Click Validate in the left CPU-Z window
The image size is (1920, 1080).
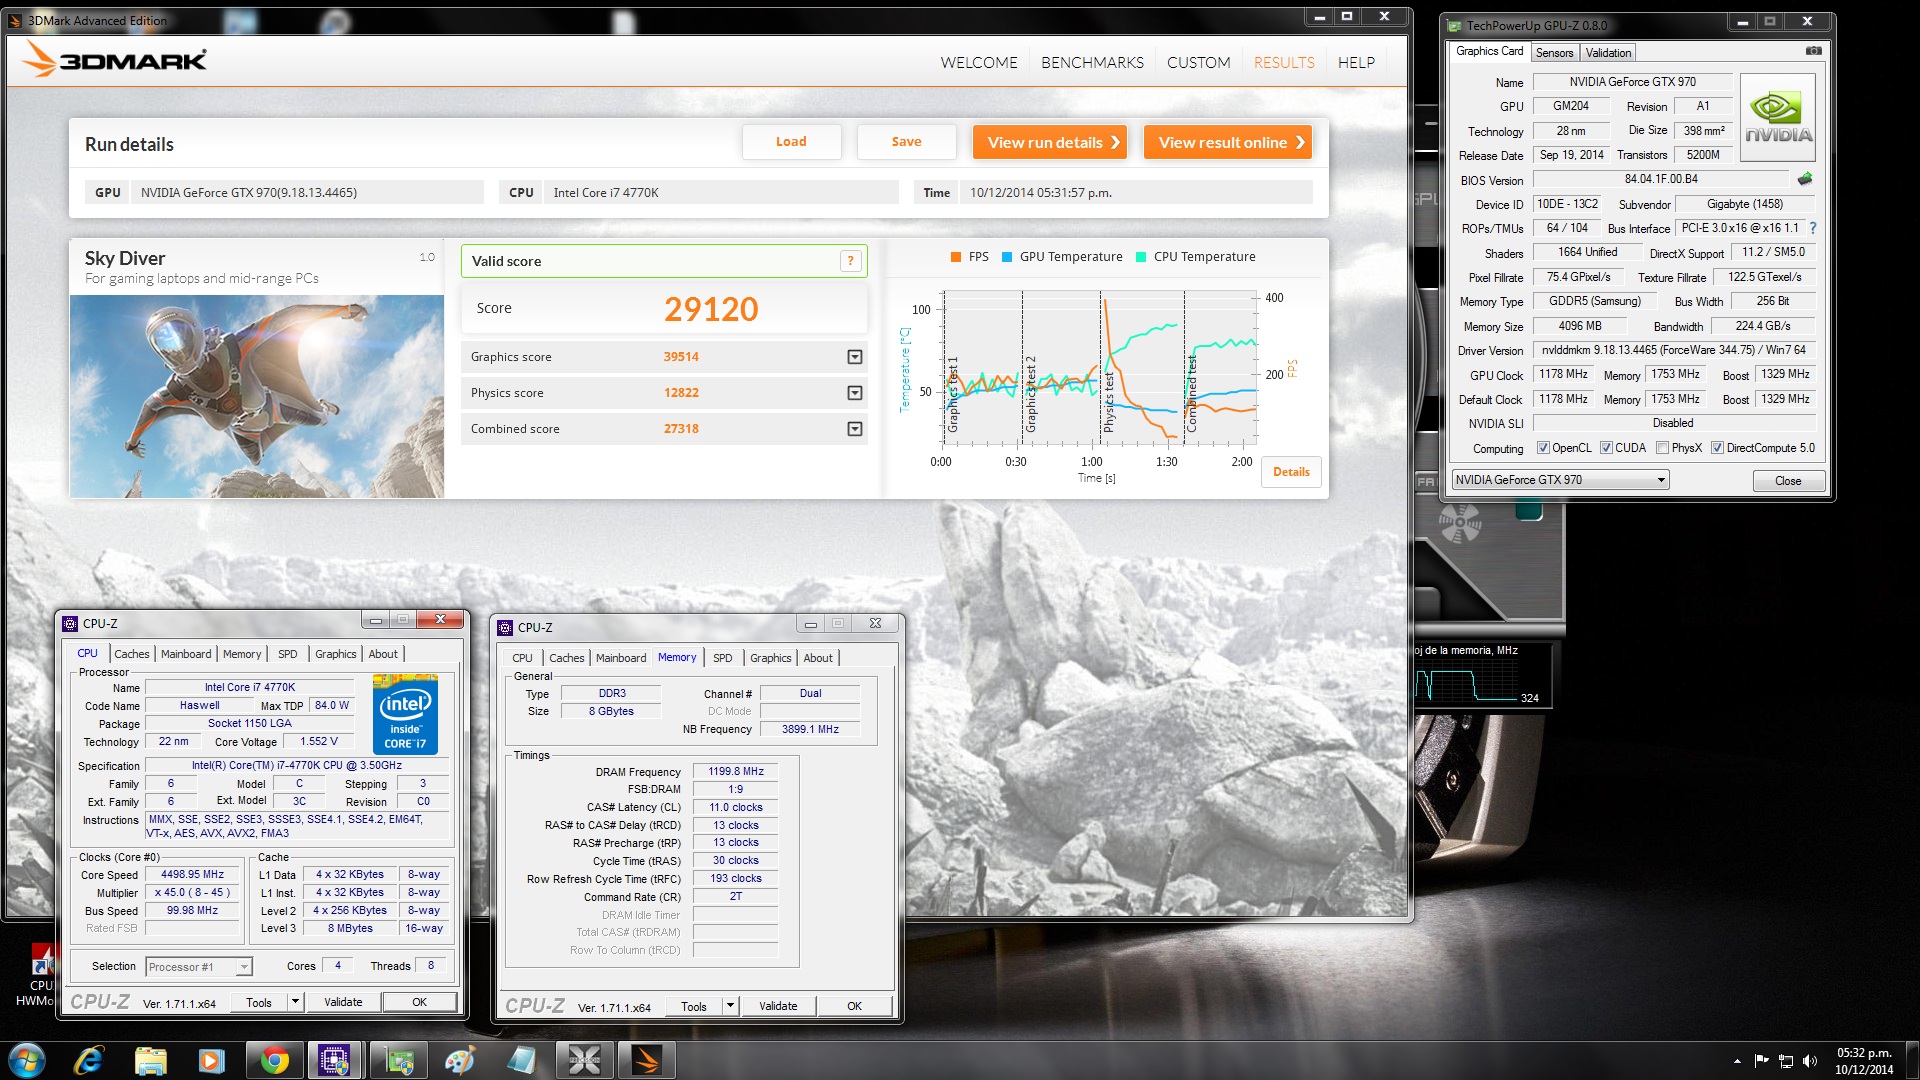[343, 1002]
